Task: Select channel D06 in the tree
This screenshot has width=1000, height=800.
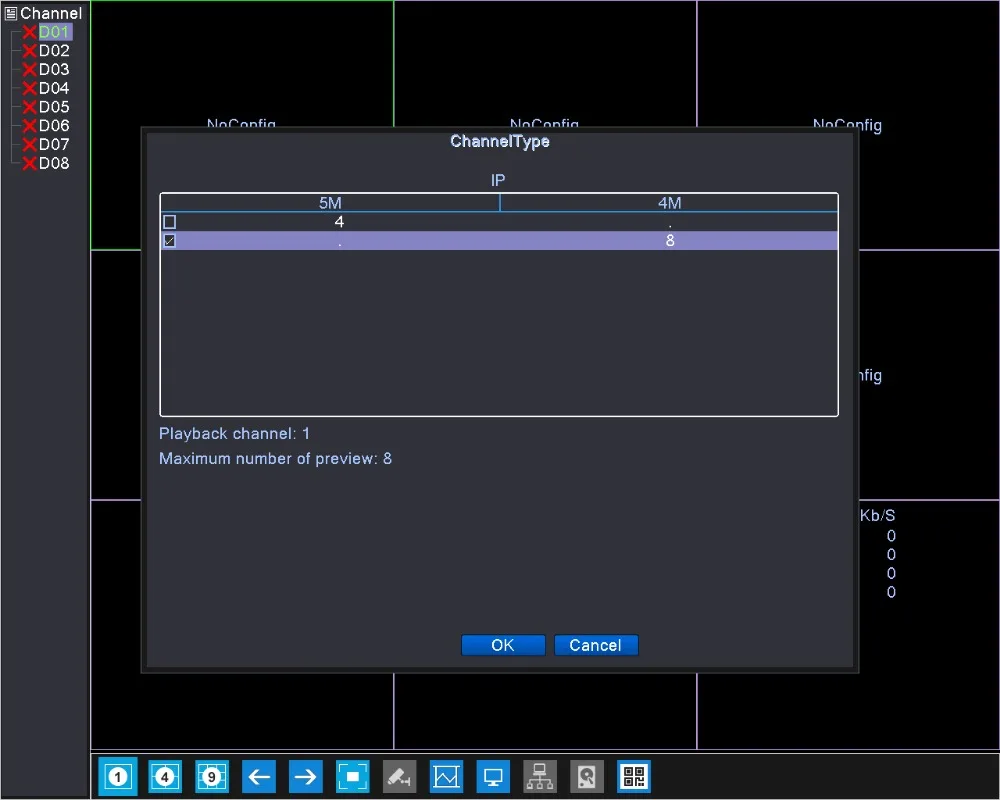Action: 54,125
